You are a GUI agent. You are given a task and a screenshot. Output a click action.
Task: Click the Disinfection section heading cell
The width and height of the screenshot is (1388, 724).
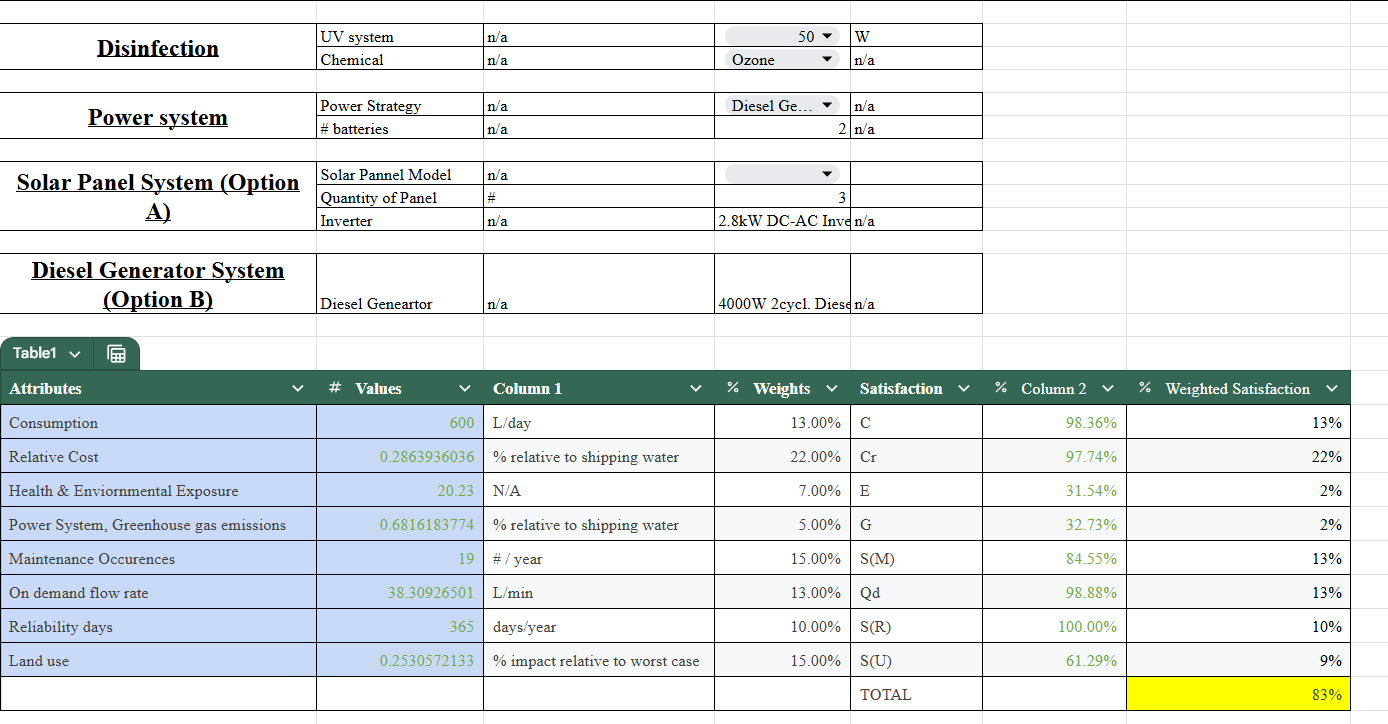click(158, 48)
